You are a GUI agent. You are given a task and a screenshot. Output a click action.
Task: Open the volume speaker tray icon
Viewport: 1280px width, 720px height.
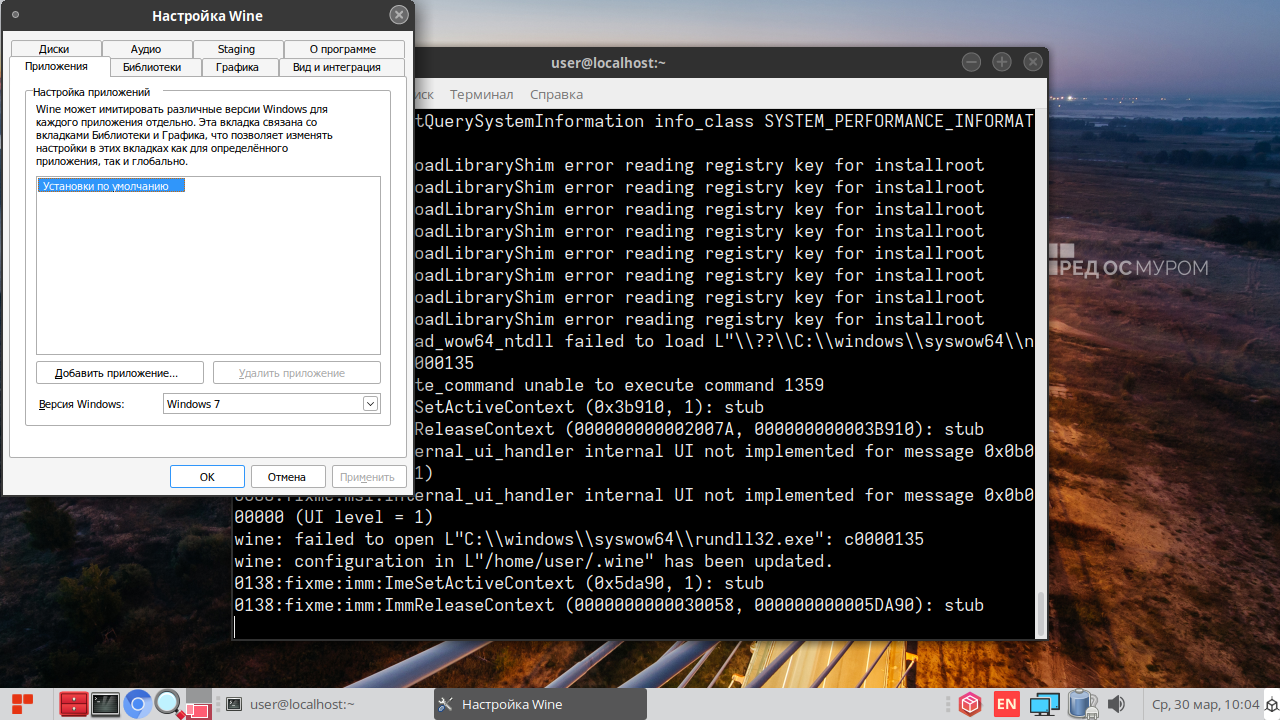coord(1117,704)
